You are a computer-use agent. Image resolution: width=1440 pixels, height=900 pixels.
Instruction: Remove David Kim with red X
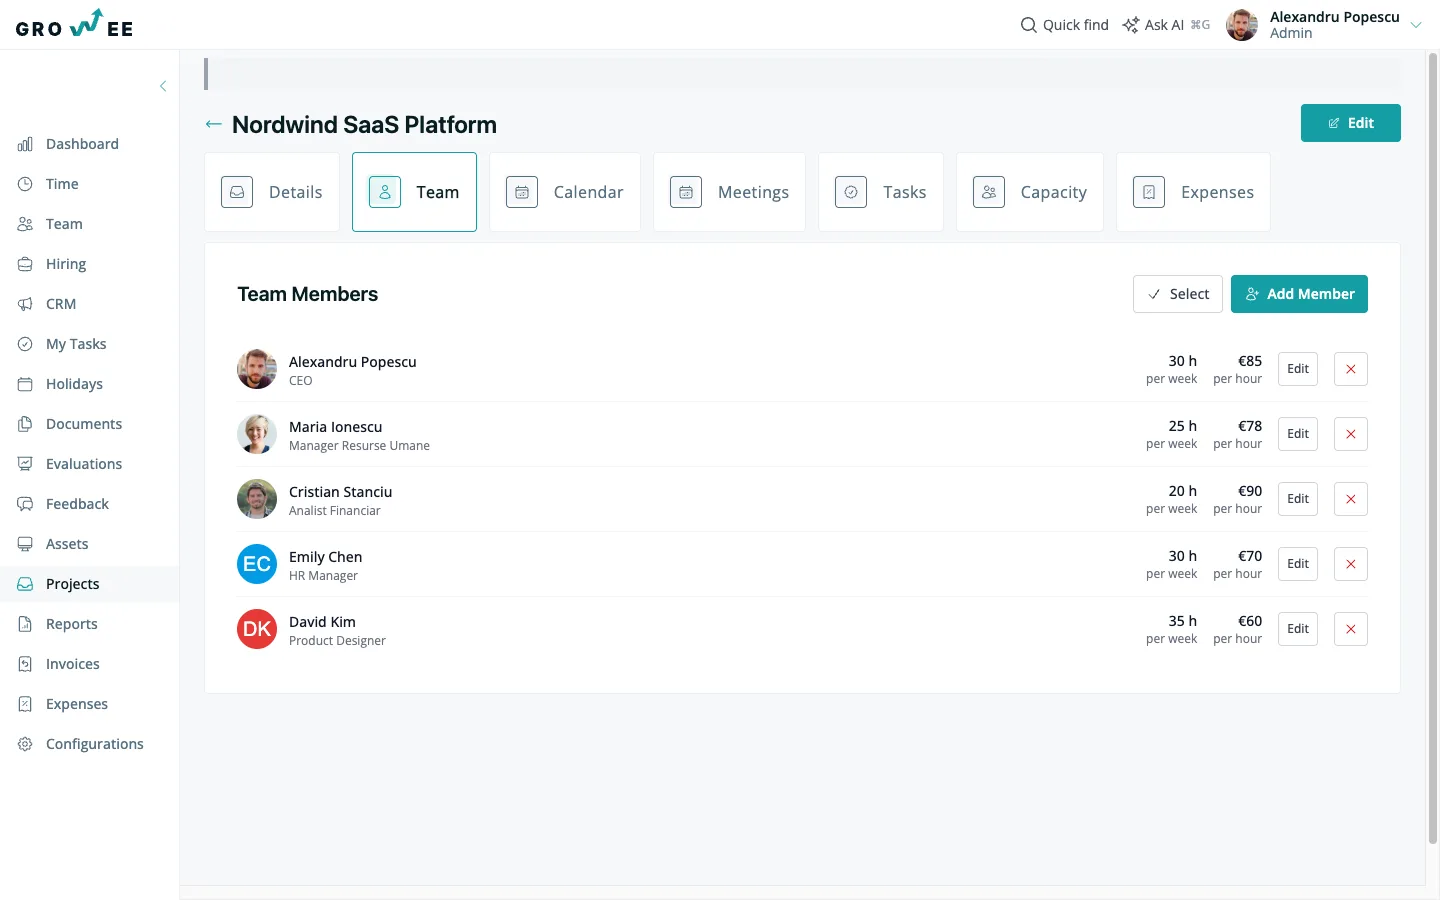click(x=1351, y=629)
